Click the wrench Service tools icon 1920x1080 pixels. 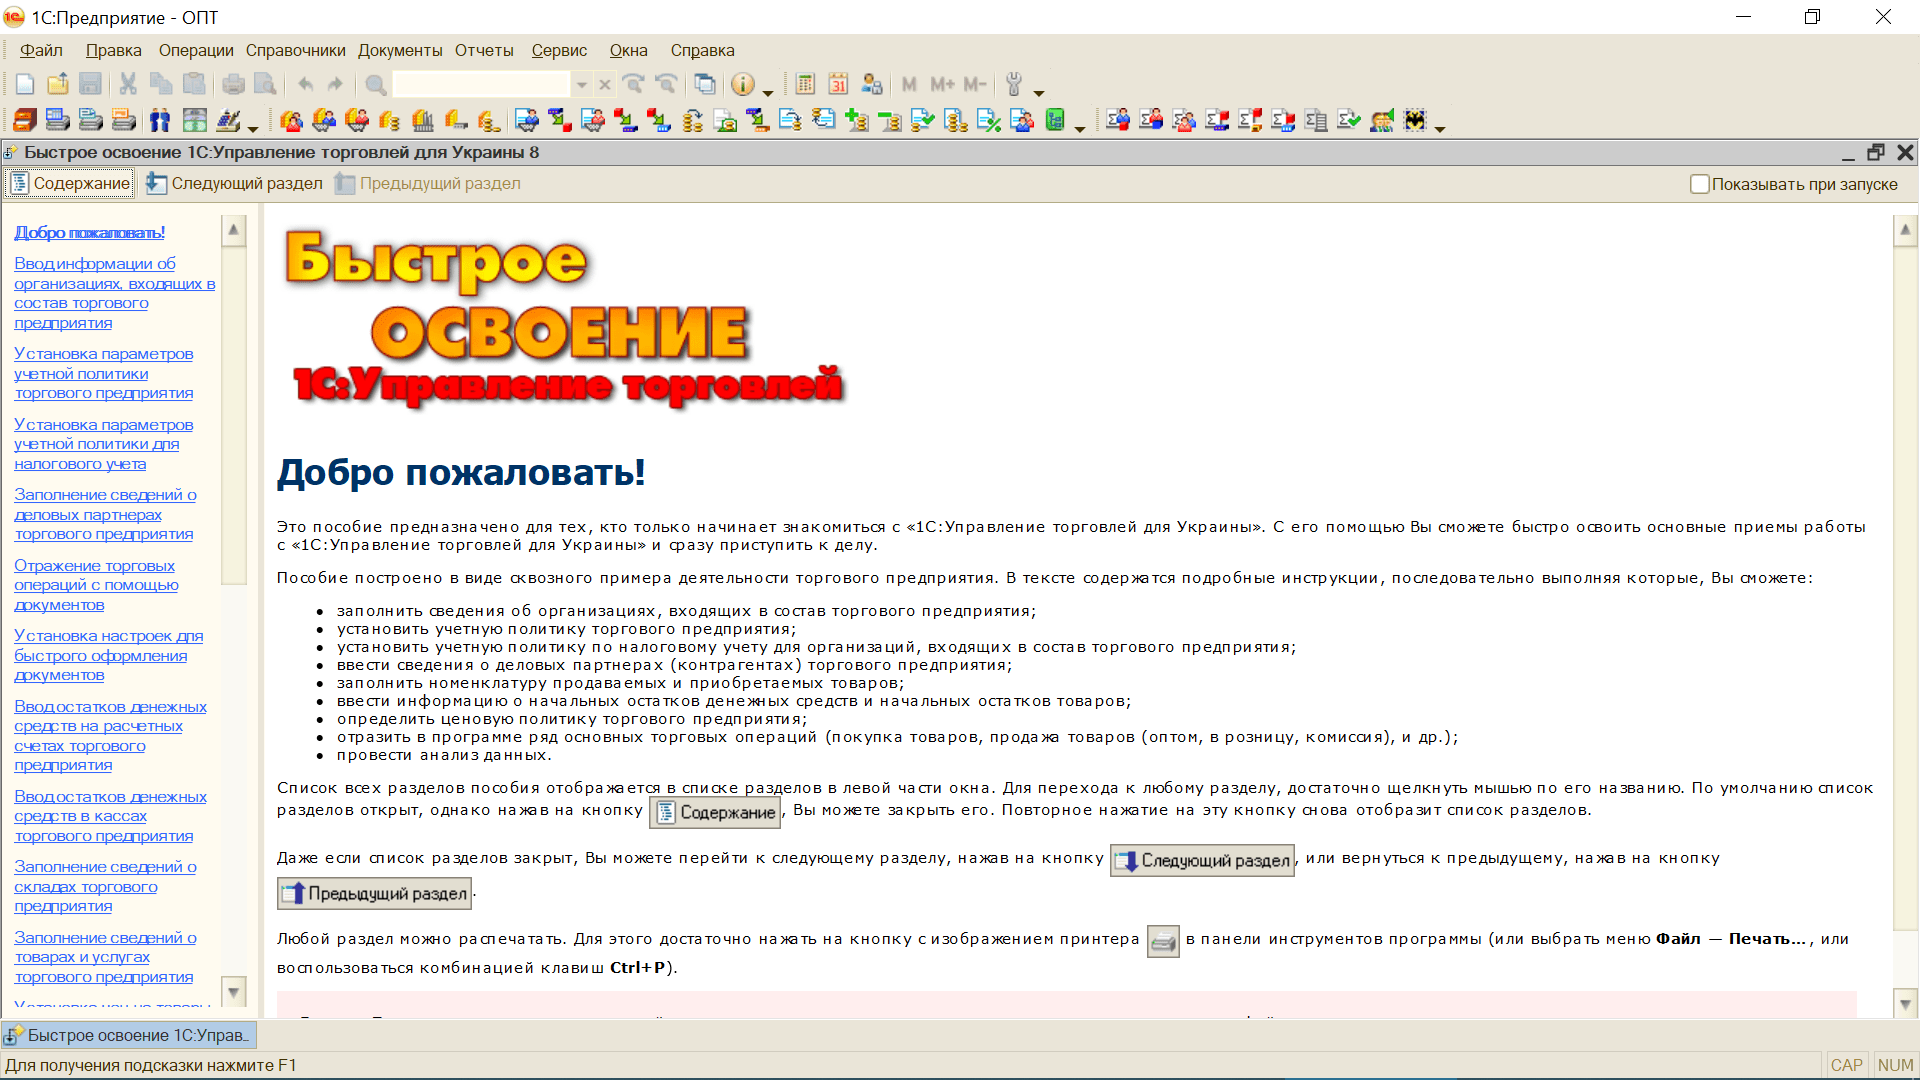pos(1014,85)
